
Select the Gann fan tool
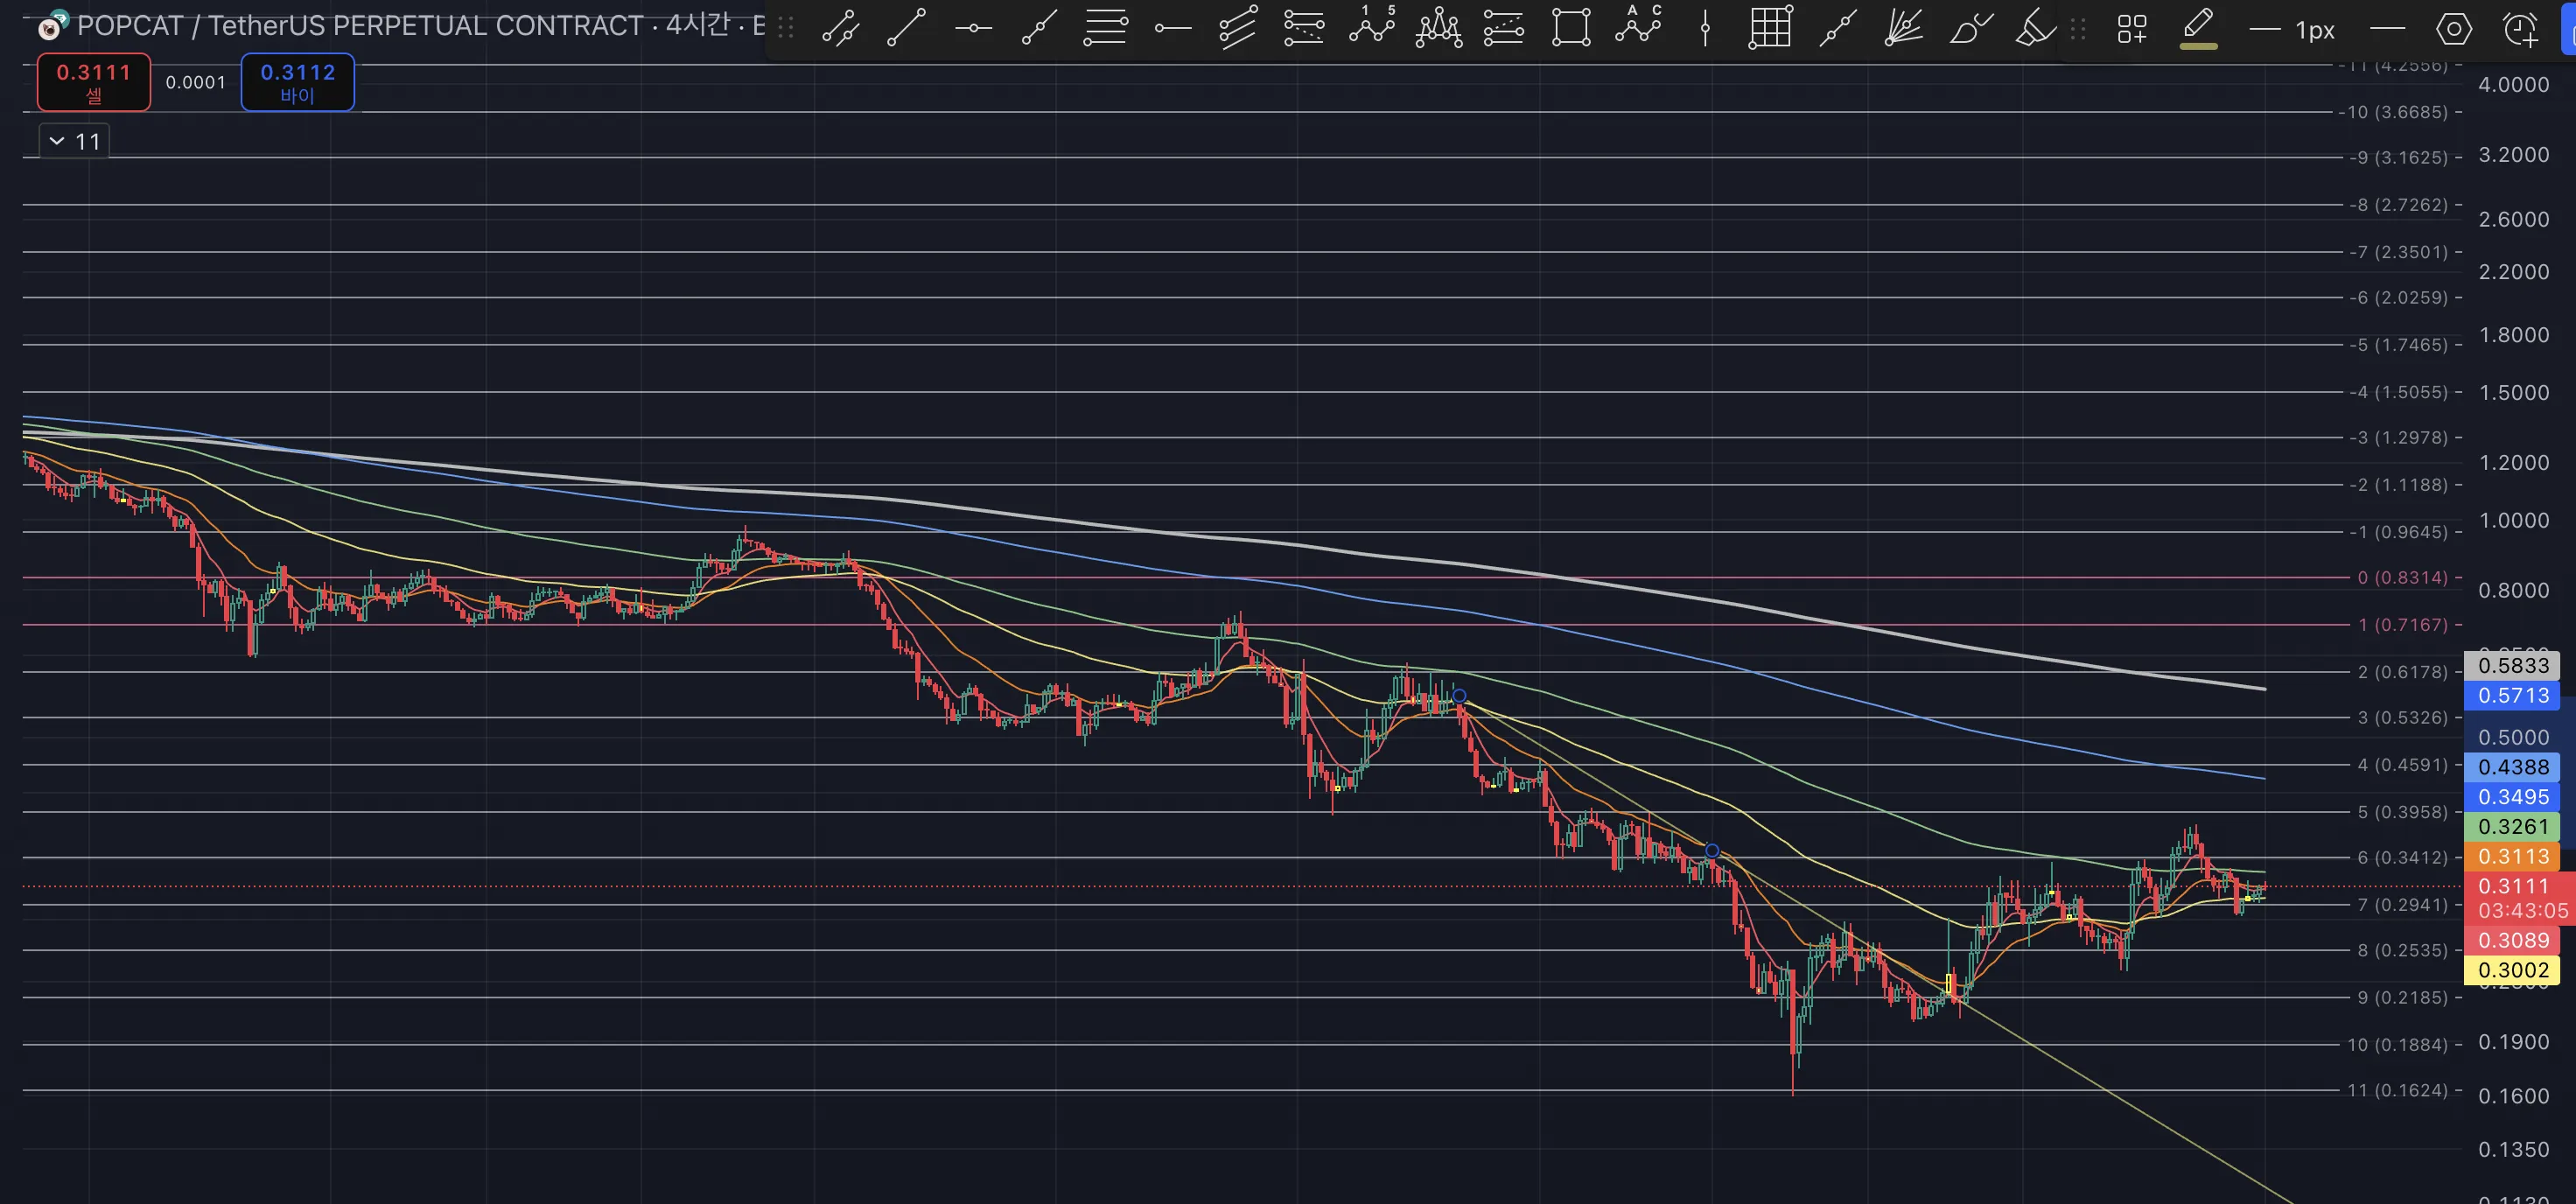[x=1903, y=28]
